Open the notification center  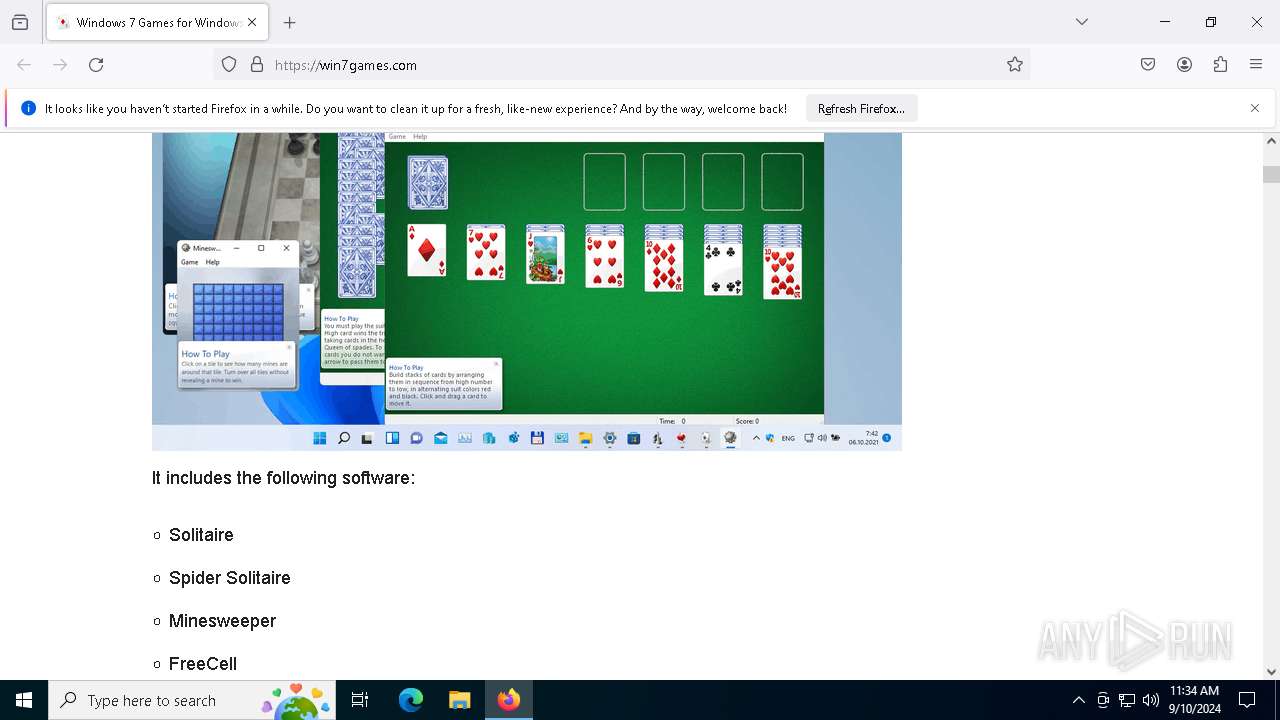click(x=1247, y=700)
